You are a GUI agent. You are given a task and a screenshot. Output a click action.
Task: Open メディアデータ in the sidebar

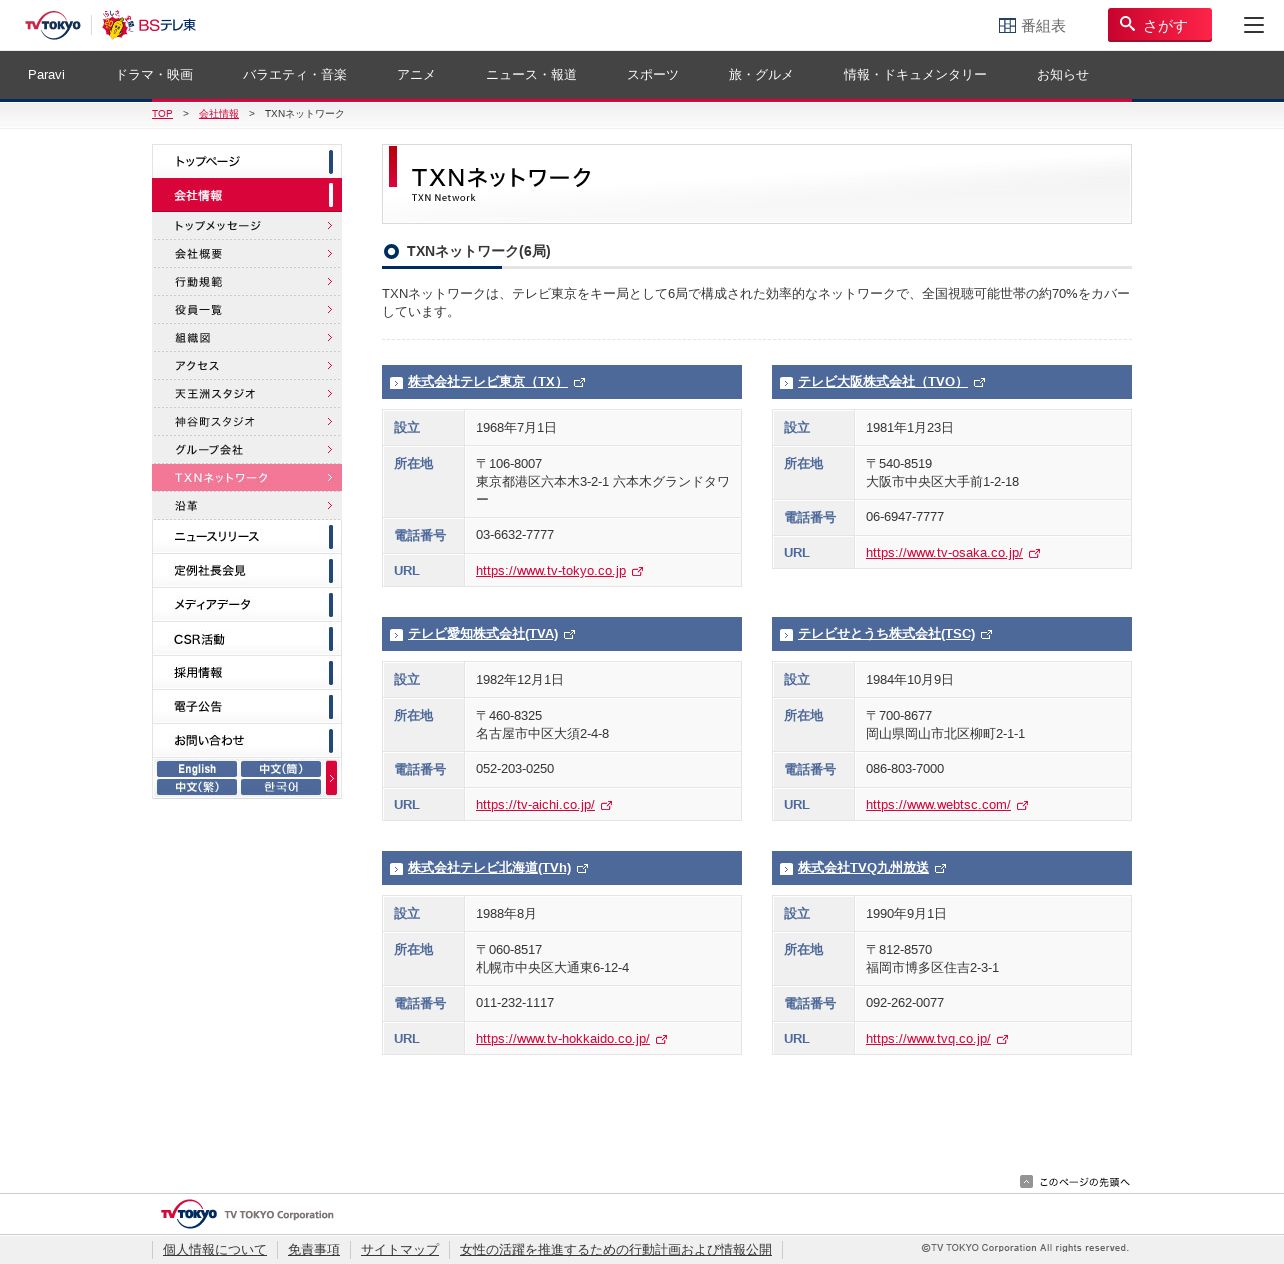coord(247,605)
